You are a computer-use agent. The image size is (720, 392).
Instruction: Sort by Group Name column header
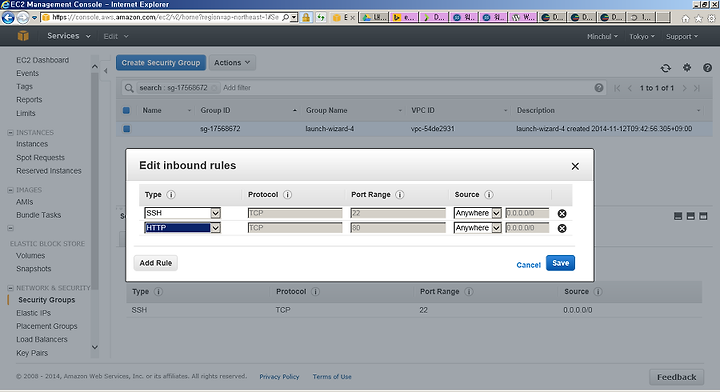coord(326,111)
